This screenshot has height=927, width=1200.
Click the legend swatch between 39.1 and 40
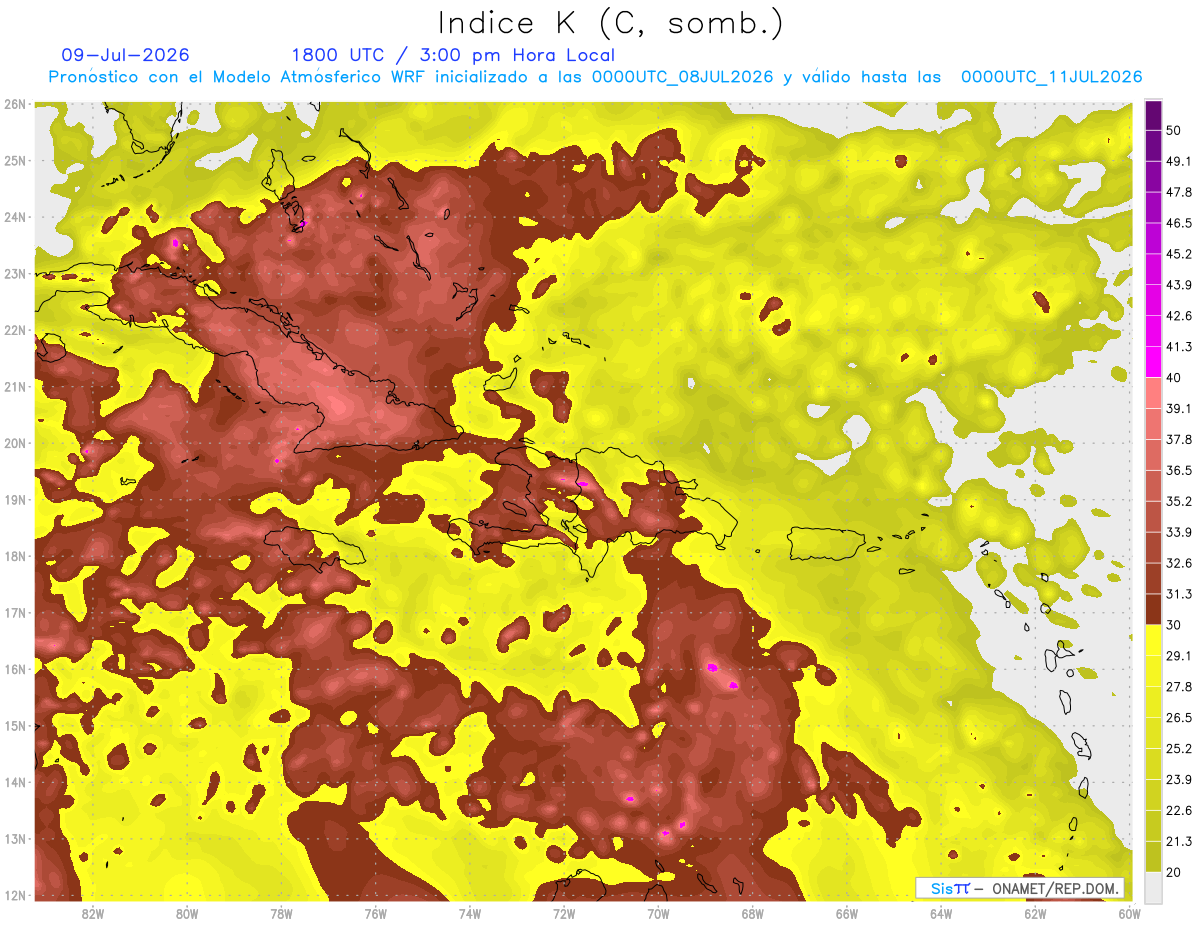tap(1153, 393)
